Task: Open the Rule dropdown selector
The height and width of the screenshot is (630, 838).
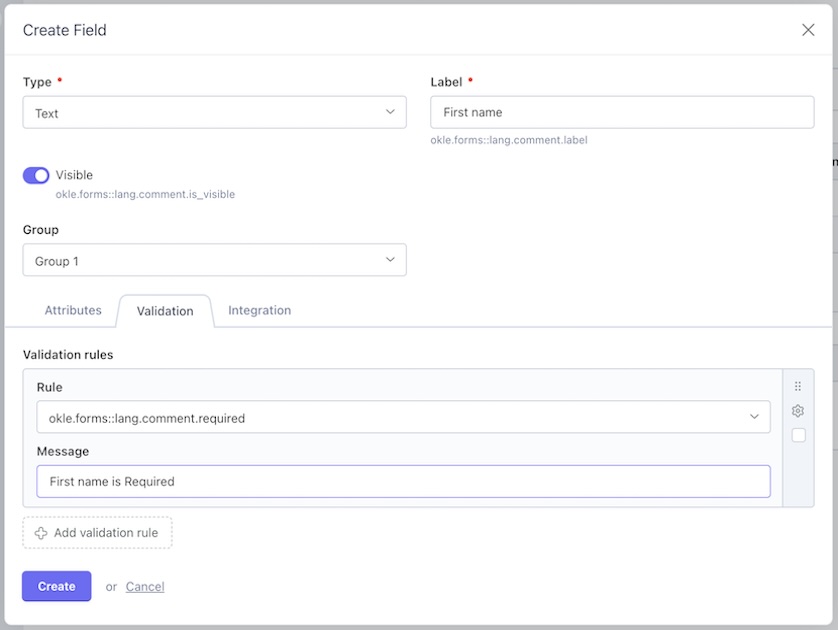Action: (400, 418)
